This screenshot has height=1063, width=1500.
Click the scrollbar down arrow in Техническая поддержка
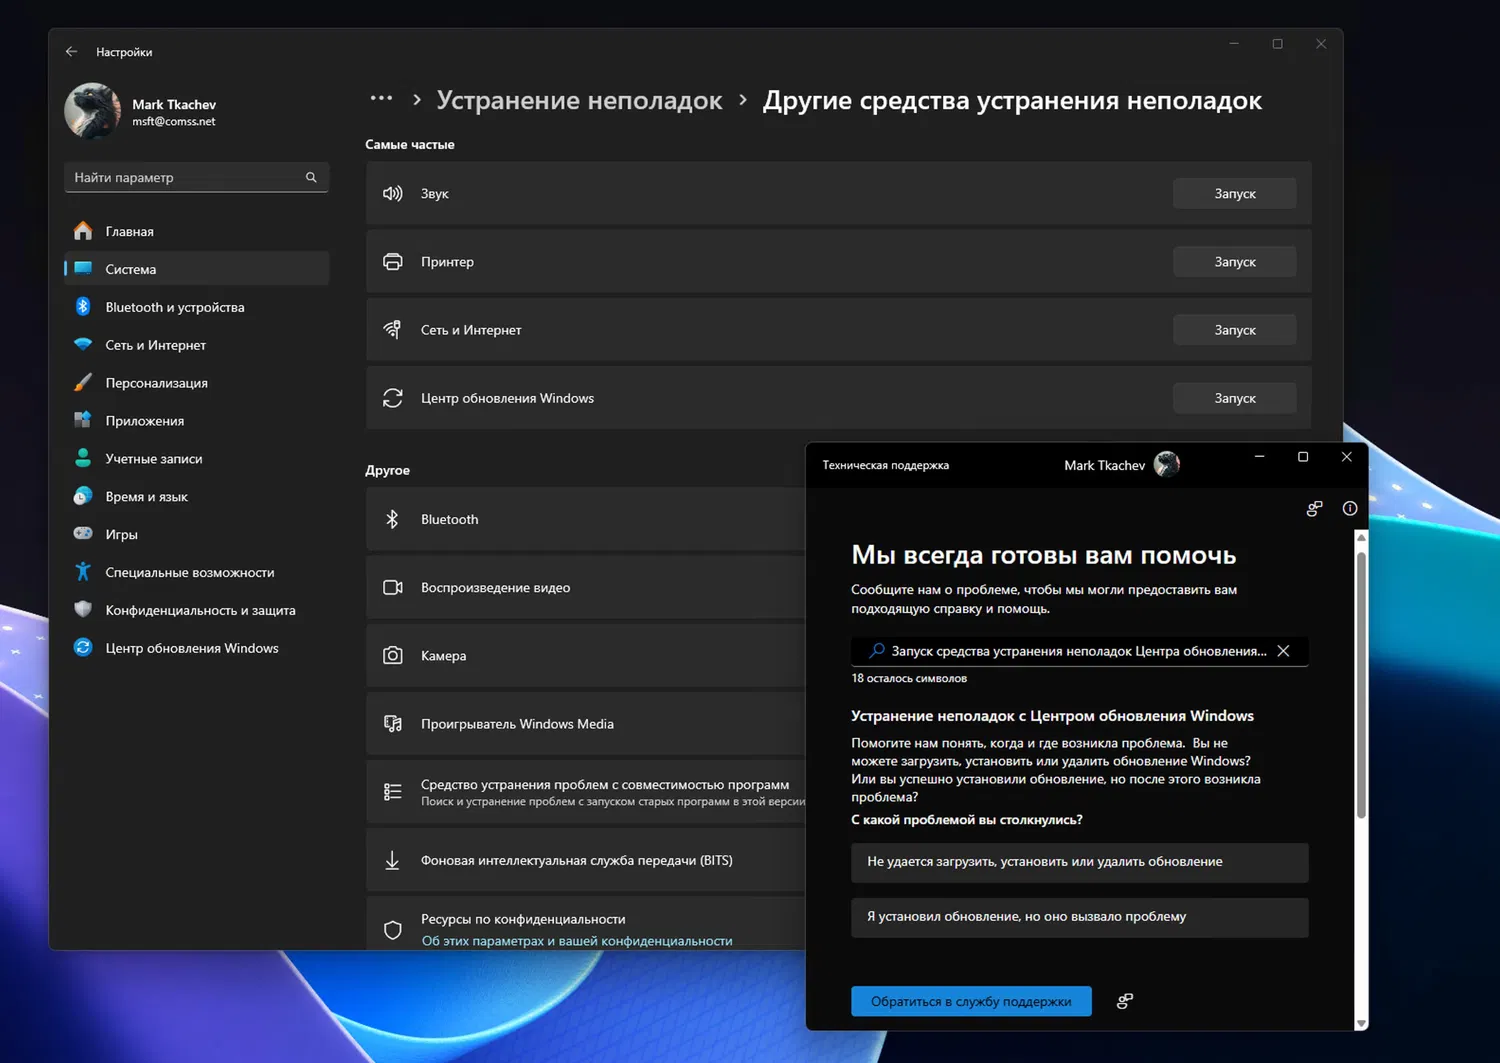[1361, 1023]
